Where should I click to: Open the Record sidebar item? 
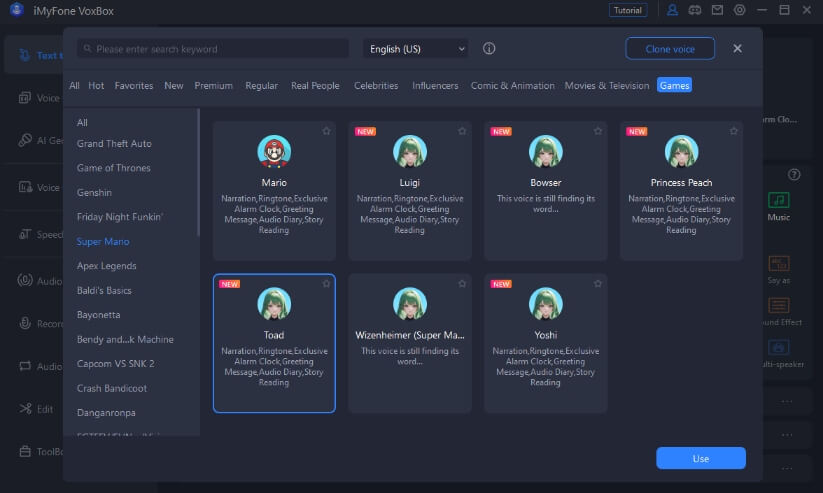tap(41, 323)
